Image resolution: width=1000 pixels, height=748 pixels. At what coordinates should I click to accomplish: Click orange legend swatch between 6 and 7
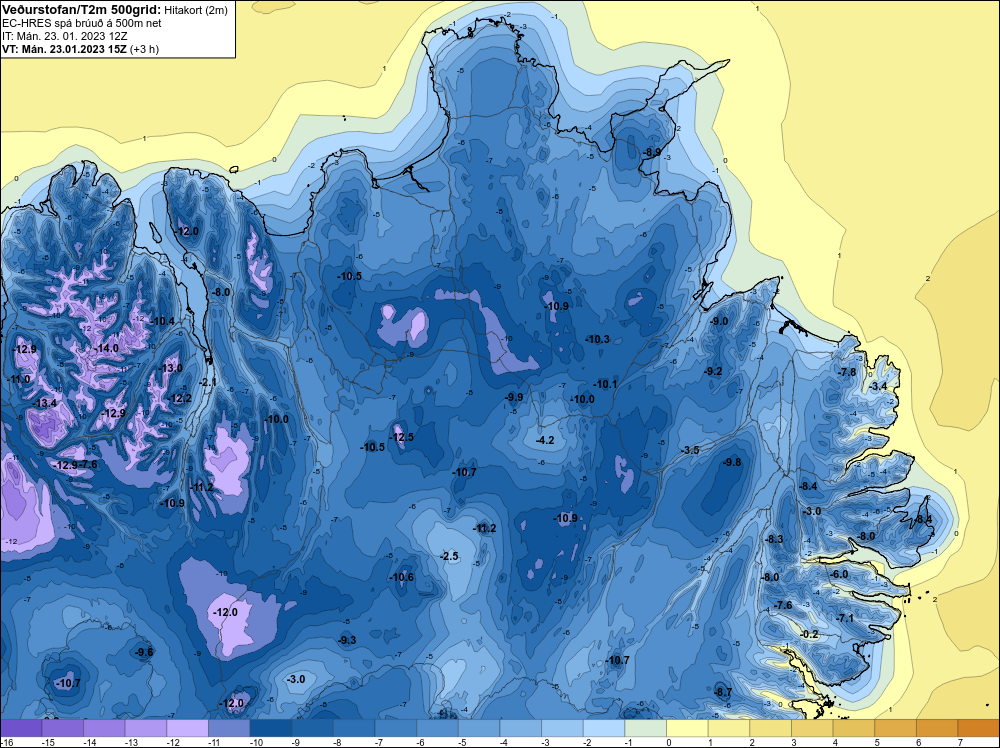937,728
